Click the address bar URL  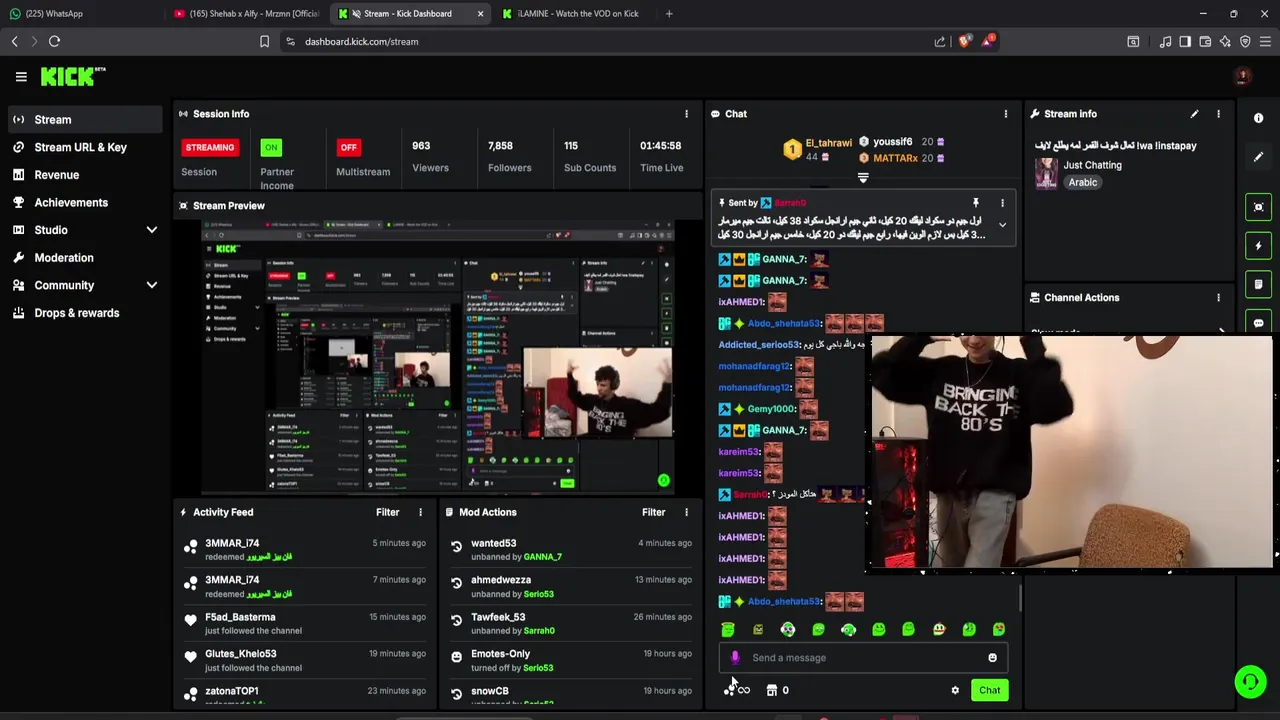[x=361, y=41]
